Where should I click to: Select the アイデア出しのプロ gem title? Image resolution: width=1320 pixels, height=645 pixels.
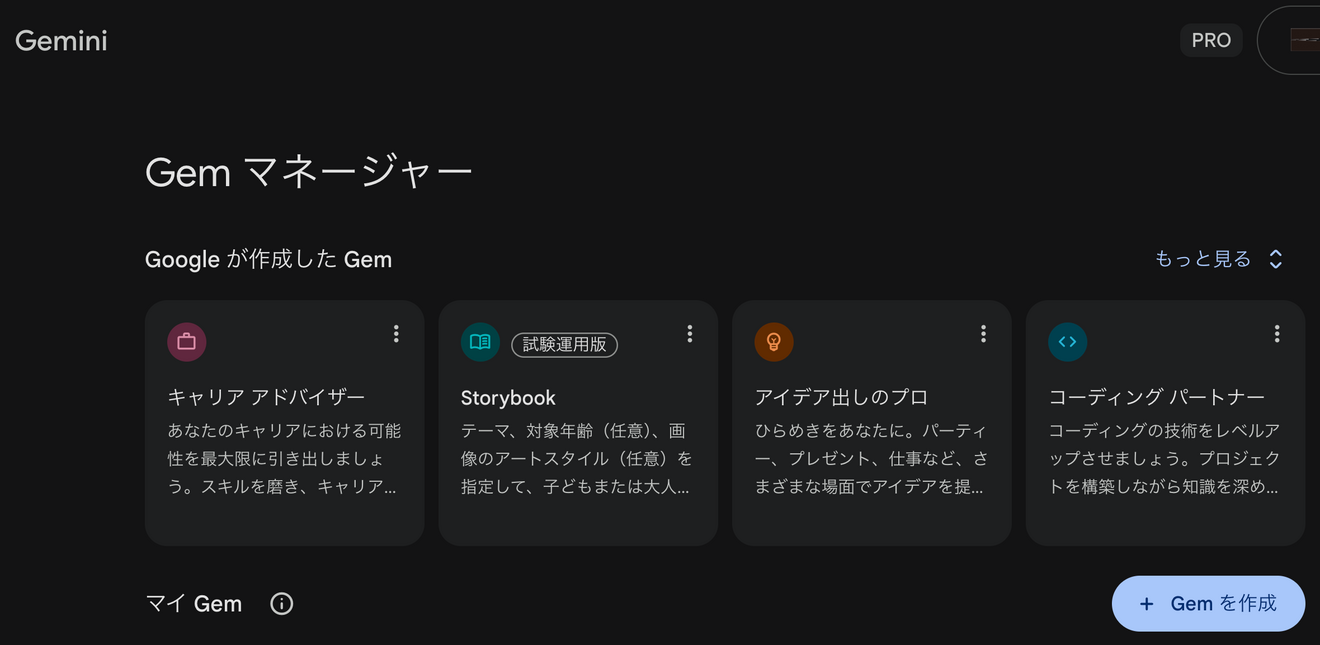pyautogui.click(x=841, y=397)
